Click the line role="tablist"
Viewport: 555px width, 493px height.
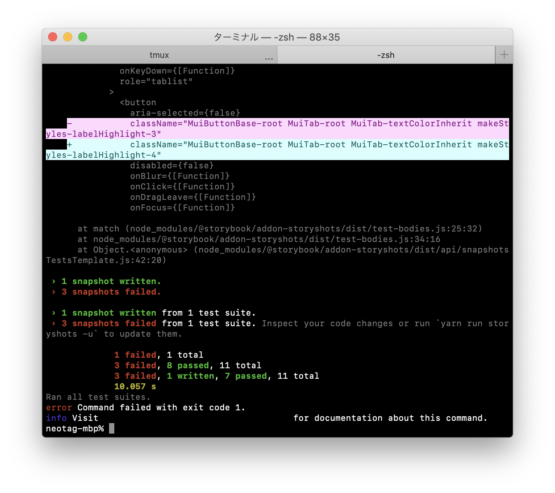(x=156, y=81)
